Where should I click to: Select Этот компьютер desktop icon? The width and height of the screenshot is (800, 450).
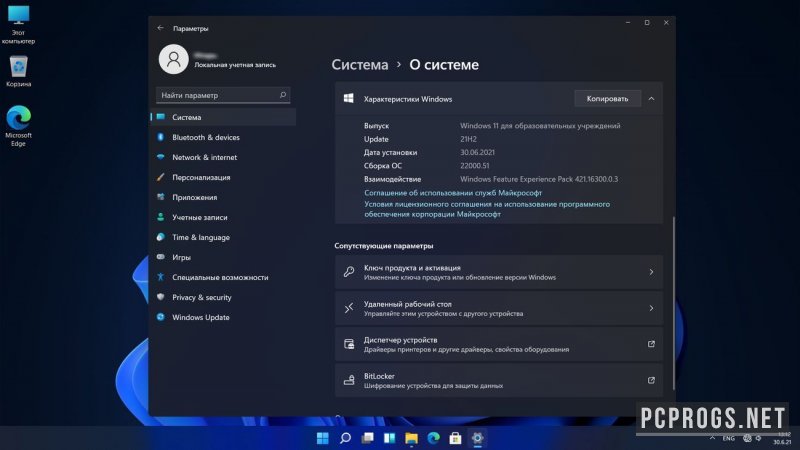18,25
